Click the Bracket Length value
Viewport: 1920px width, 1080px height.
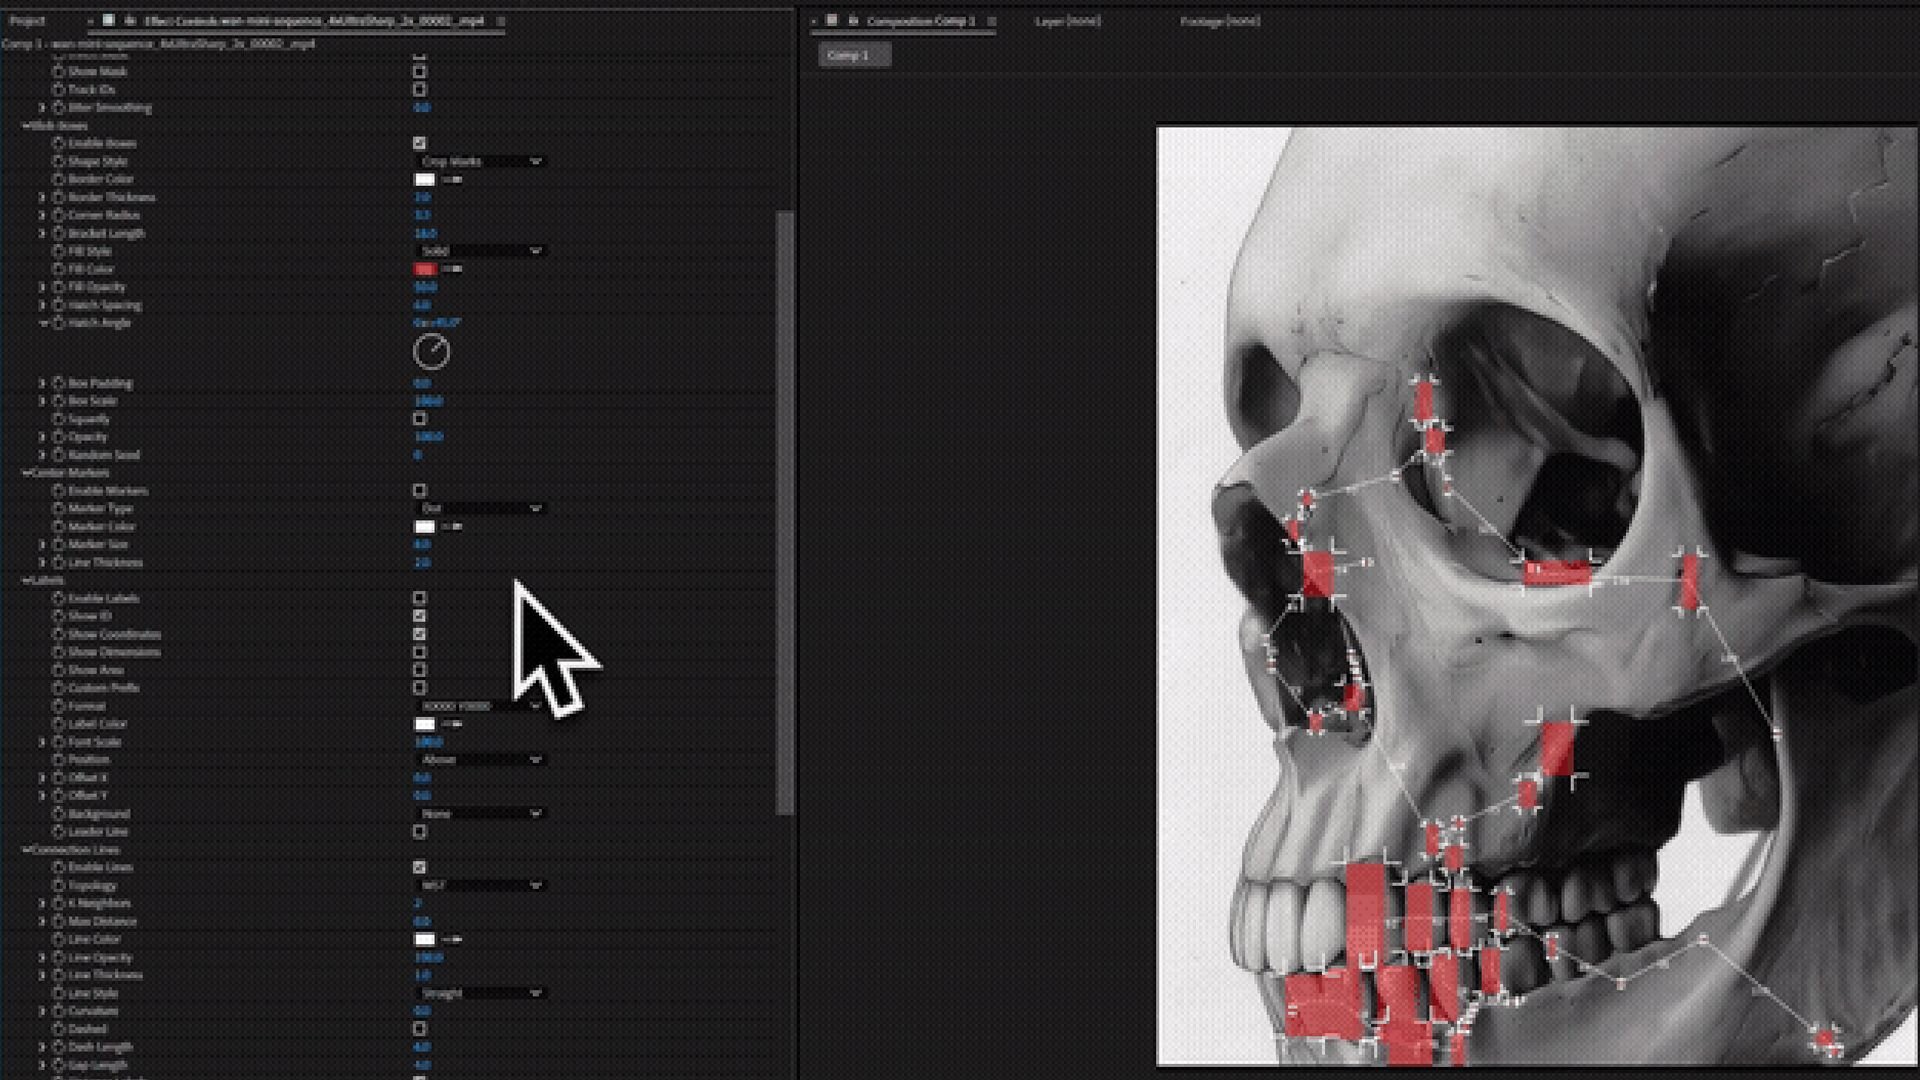click(425, 234)
